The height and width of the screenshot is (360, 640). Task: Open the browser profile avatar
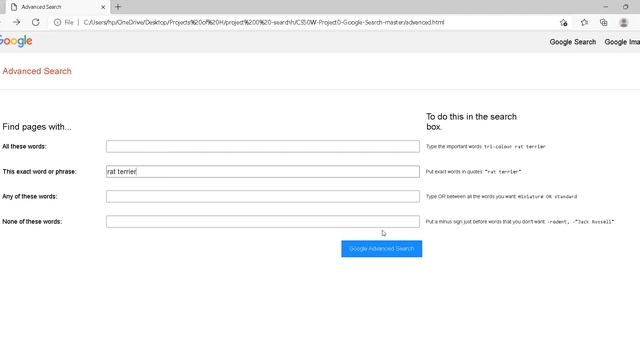[624, 22]
